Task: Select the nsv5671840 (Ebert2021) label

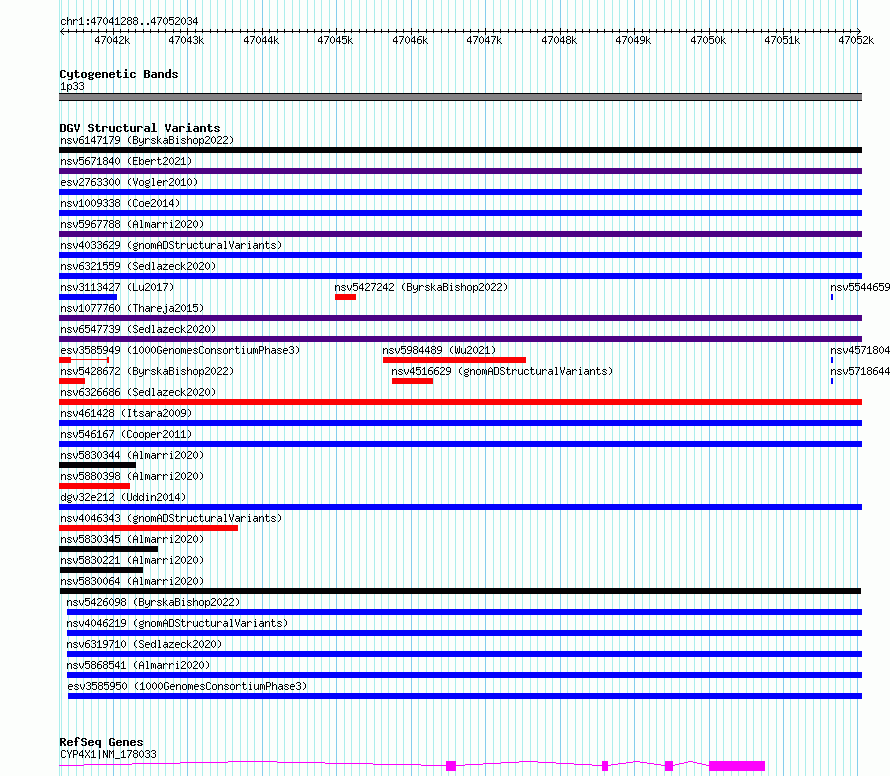Action: [x=126, y=161]
